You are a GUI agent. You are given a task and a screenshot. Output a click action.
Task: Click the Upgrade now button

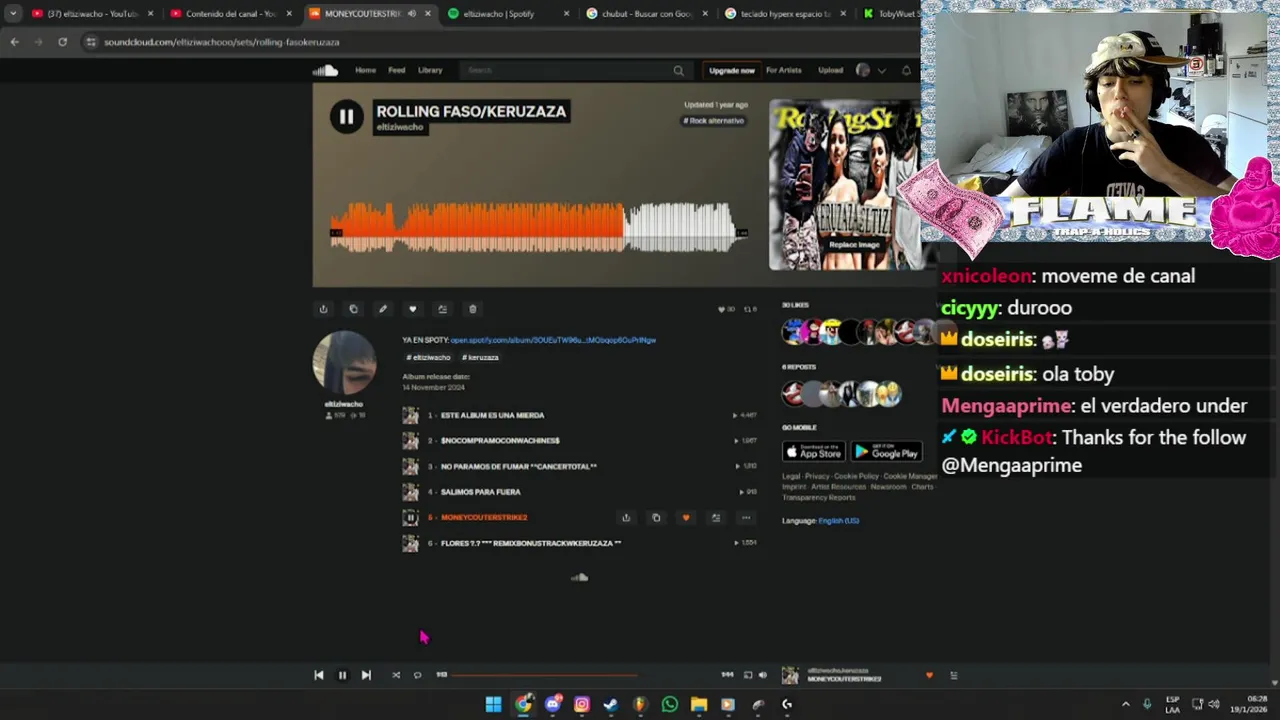point(731,70)
